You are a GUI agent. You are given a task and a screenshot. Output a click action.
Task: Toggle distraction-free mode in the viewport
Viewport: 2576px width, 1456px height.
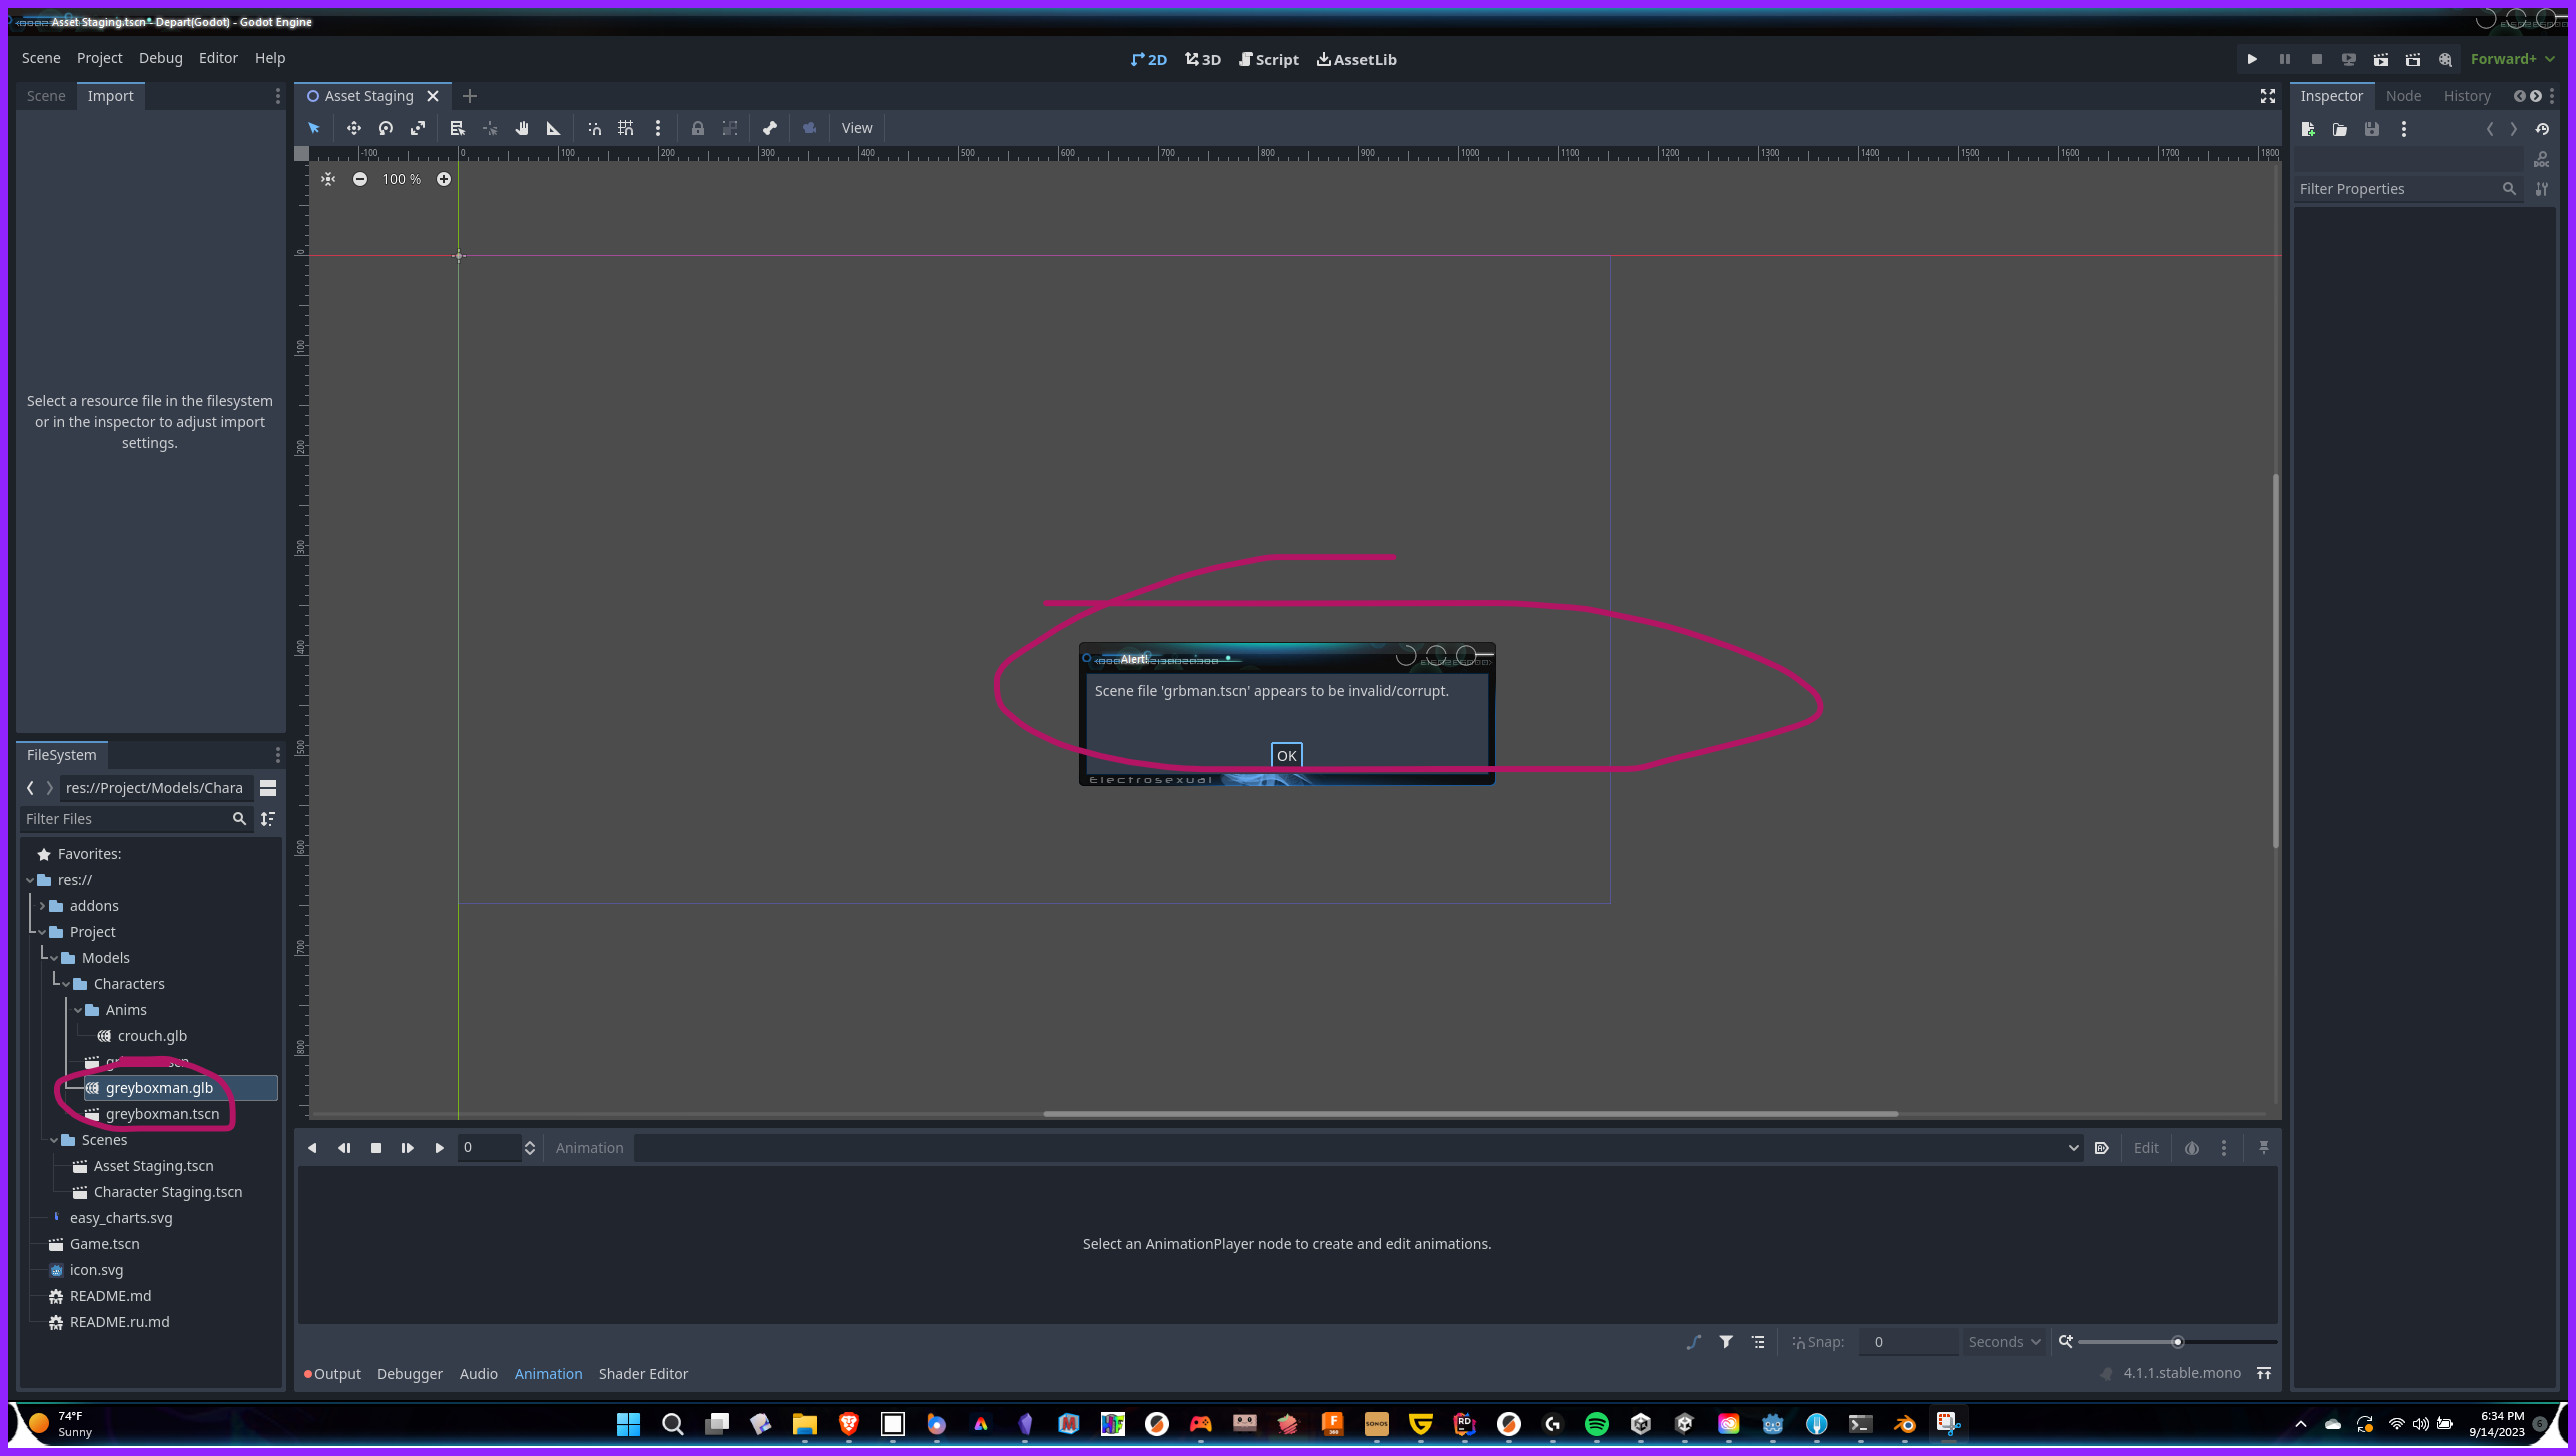coord(2267,96)
